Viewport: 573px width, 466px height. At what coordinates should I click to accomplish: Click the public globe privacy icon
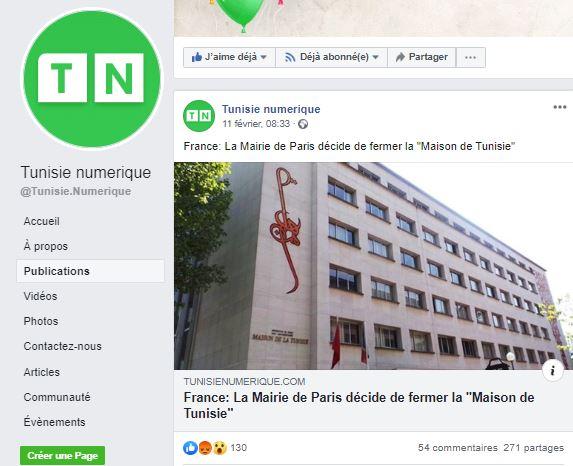303,124
